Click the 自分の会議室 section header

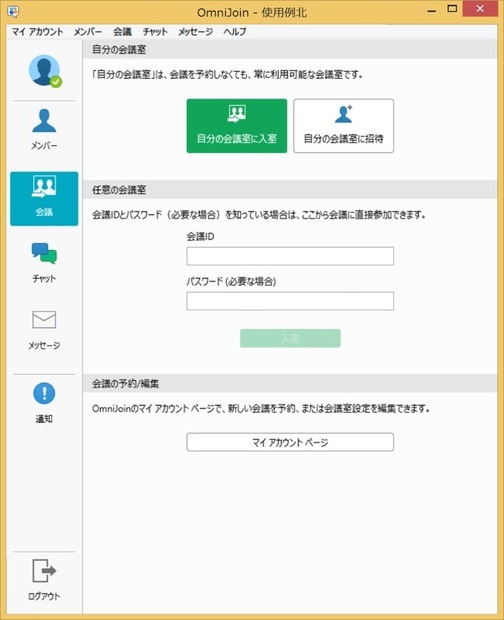(290, 49)
